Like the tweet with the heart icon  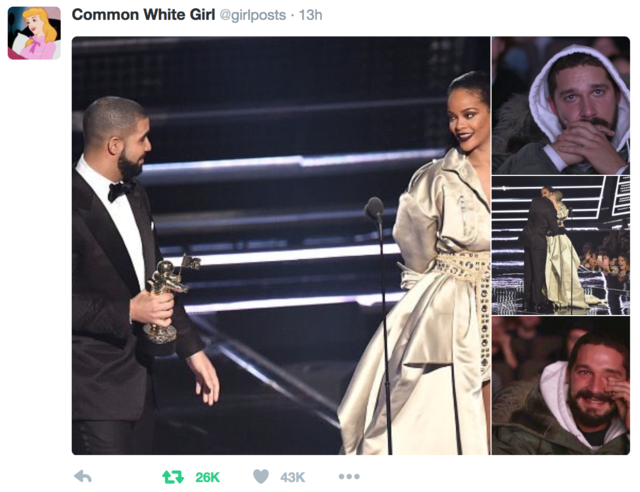(261, 476)
